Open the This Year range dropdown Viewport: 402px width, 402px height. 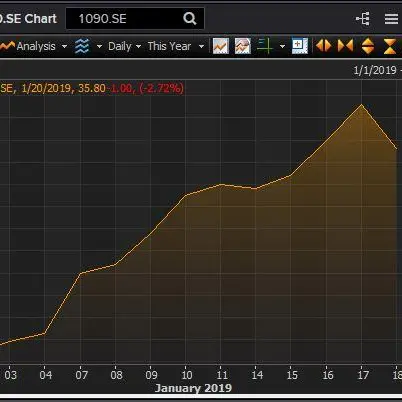pos(176,46)
